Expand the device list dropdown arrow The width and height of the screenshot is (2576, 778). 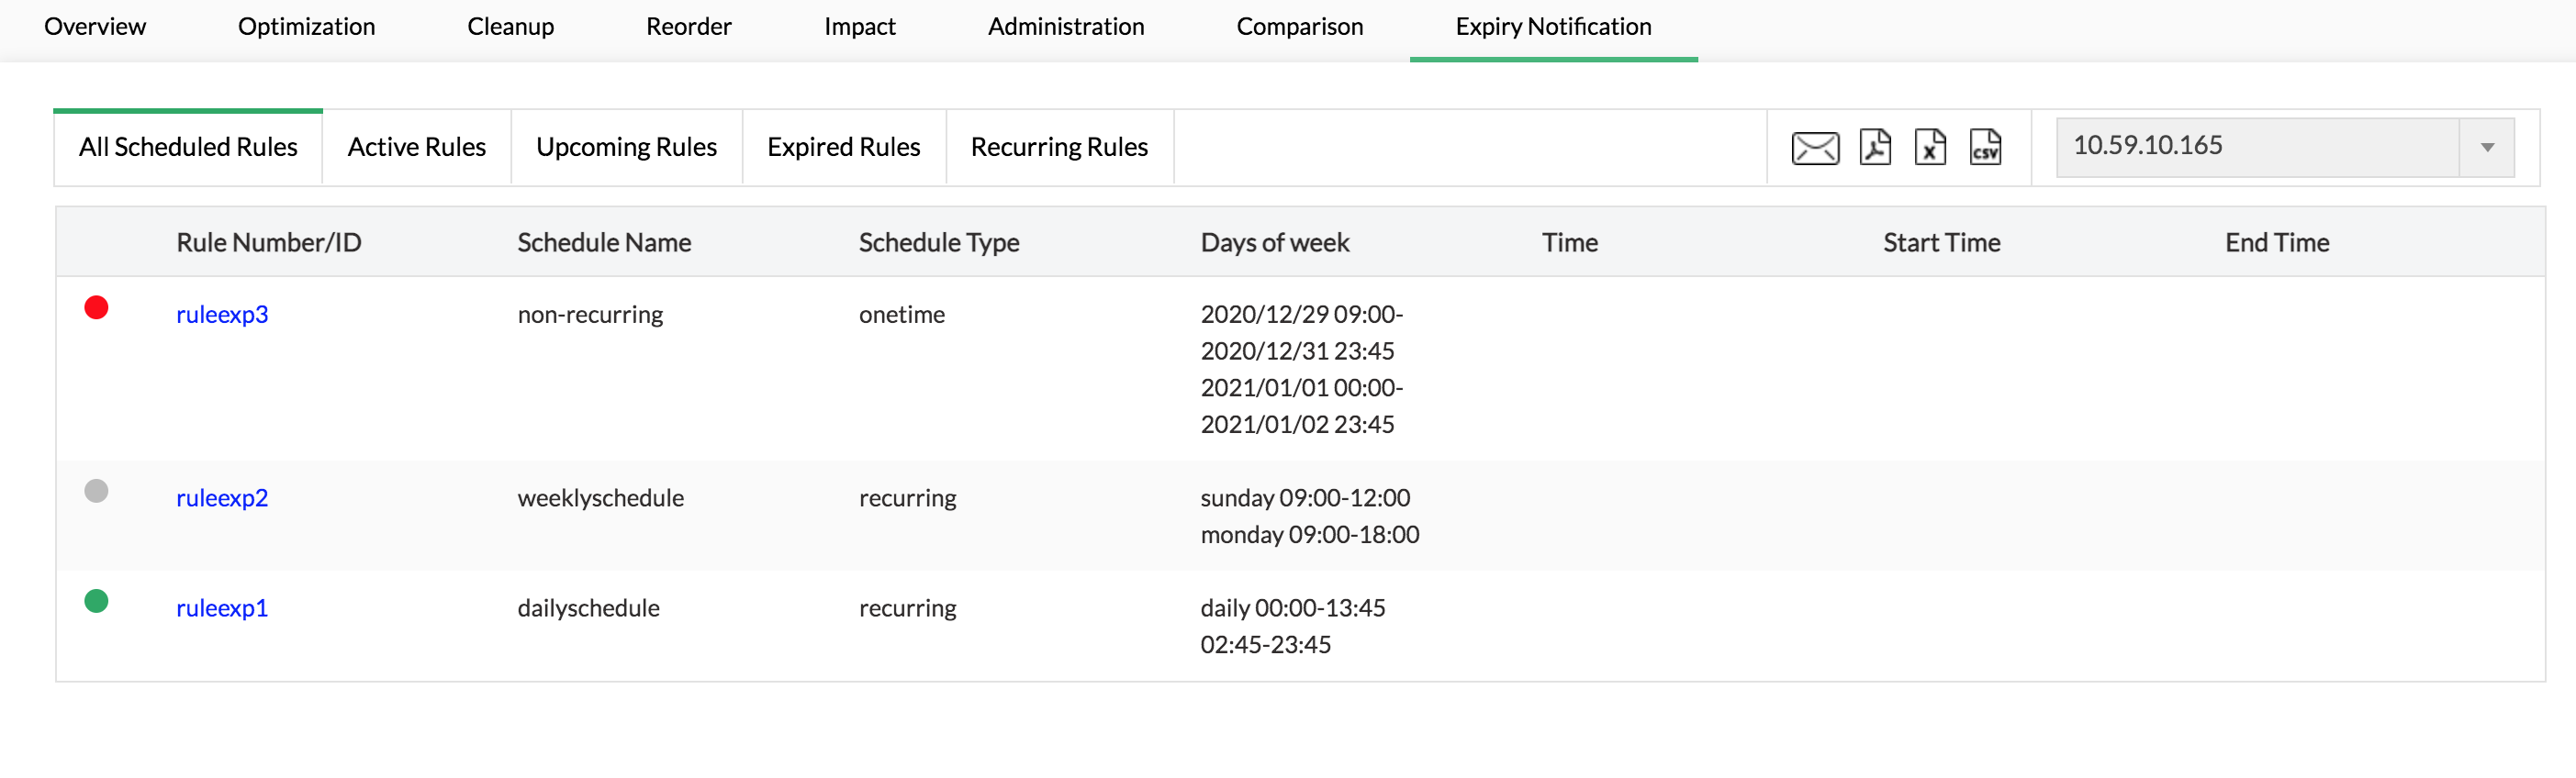2486,148
